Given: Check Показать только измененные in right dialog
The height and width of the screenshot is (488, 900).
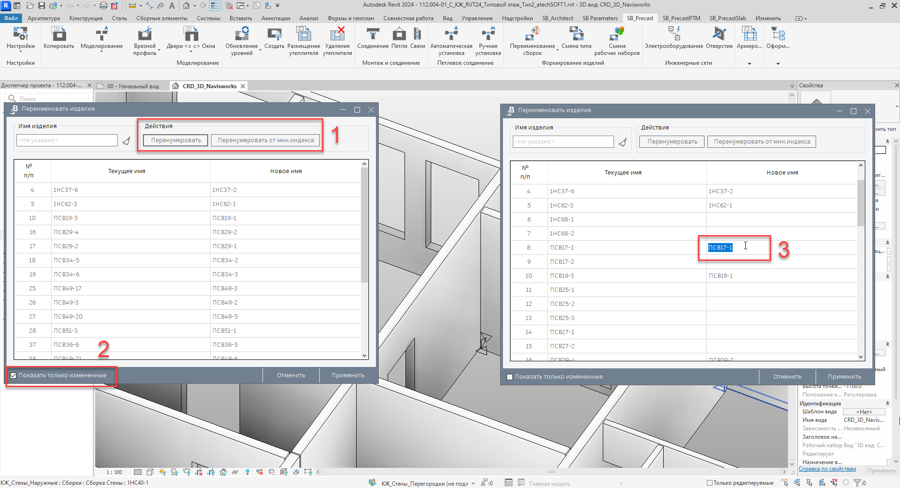Looking at the screenshot, I should (x=510, y=377).
